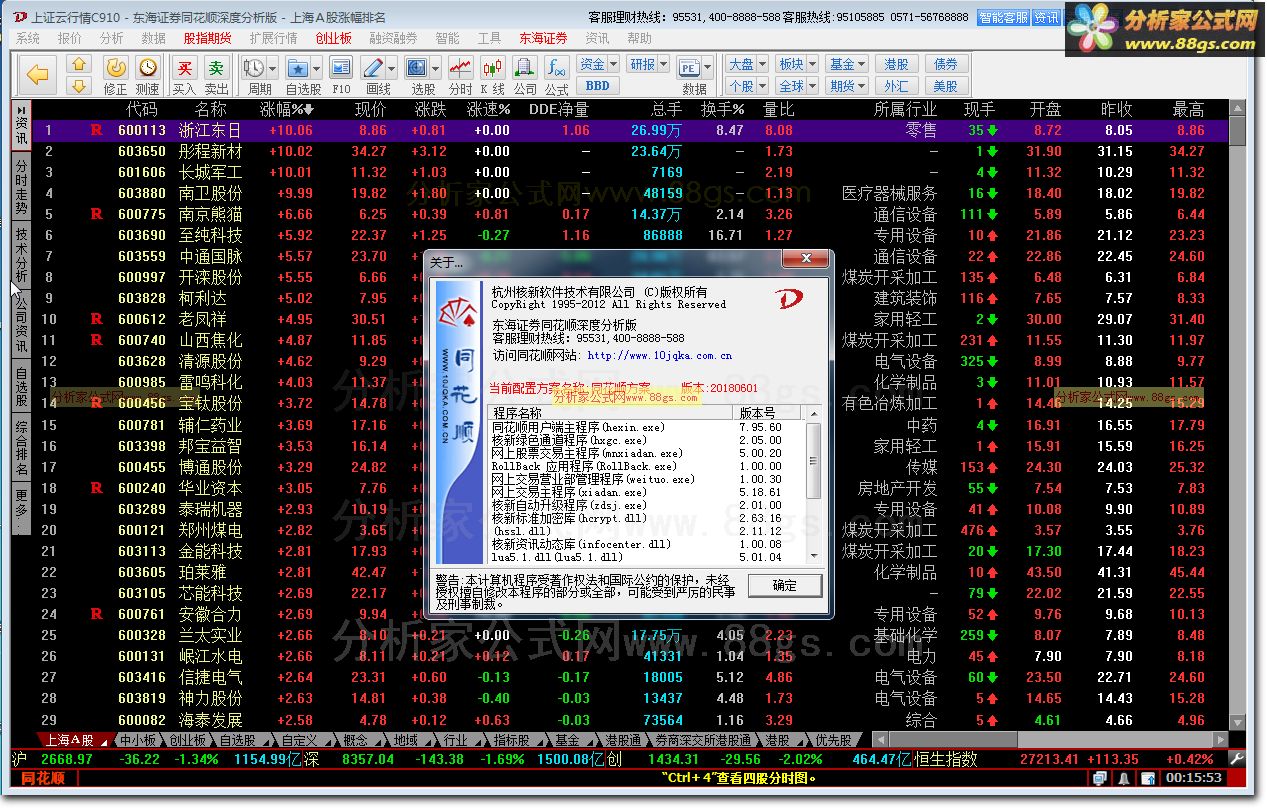Viewport: 1267px width, 808px height.
Task: Click the monitor icon in bottom status bar
Action: [1100, 778]
